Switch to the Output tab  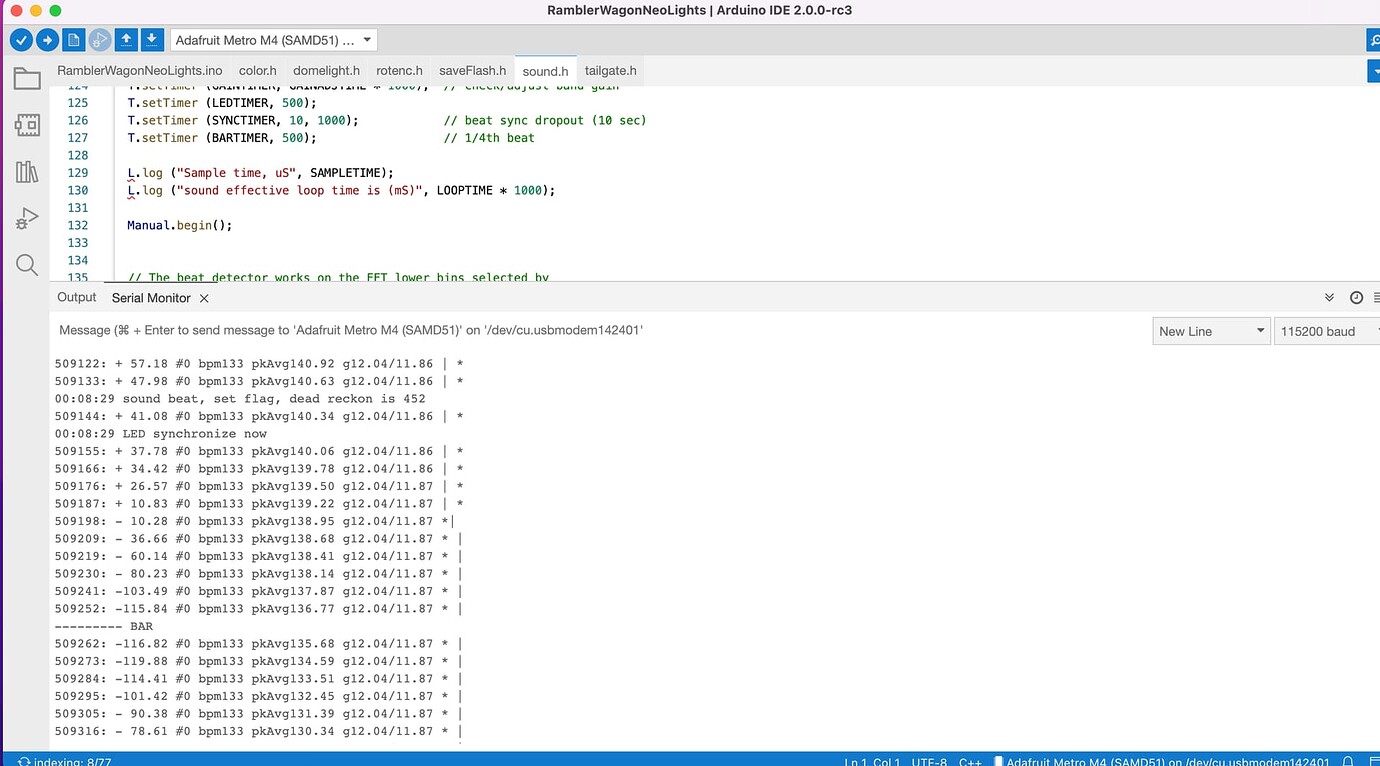(x=76, y=297)
